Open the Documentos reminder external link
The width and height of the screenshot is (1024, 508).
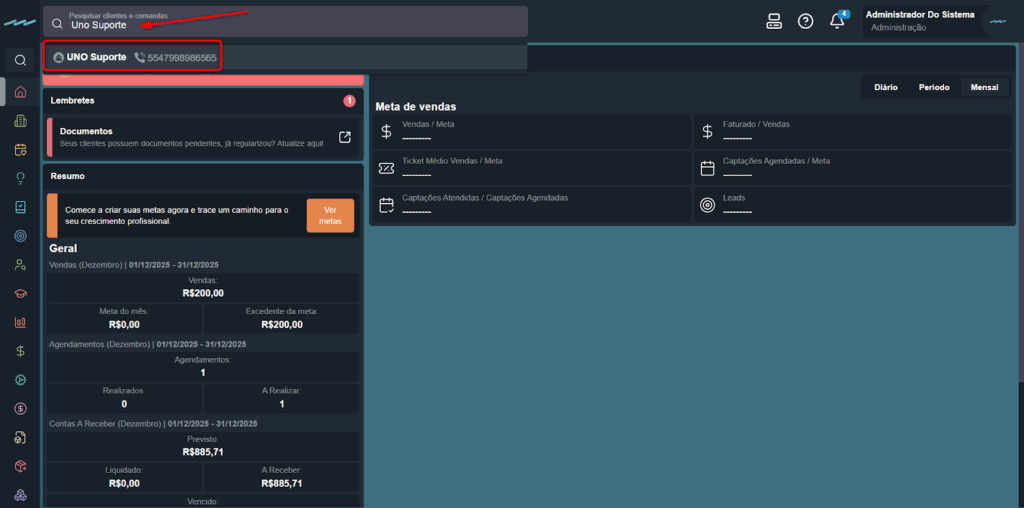(345, 137)
